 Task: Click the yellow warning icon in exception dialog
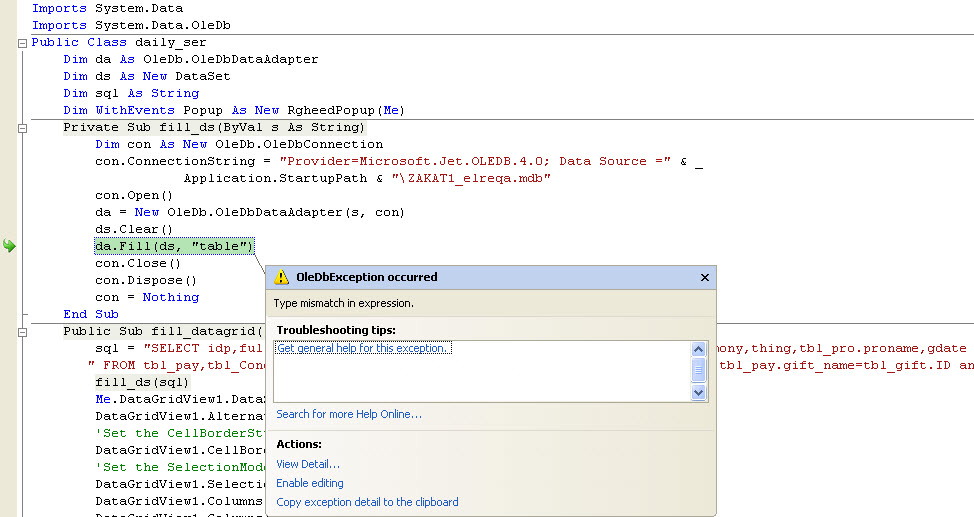point(281,277)
